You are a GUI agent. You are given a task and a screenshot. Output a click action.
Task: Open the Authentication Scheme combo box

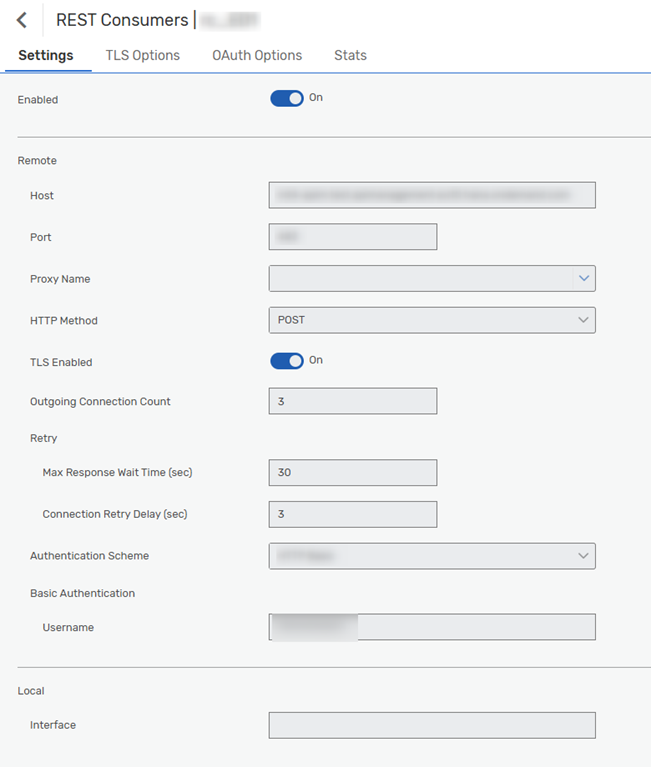(x=420, y=556)
